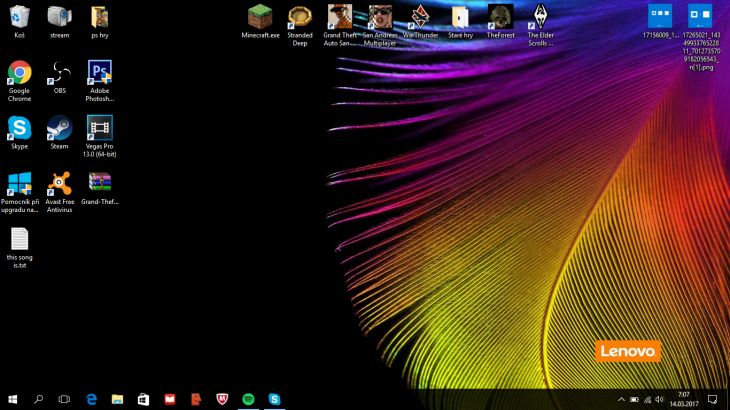
Task: Open the network Wi-Fi tray icon
Action: 647,399
